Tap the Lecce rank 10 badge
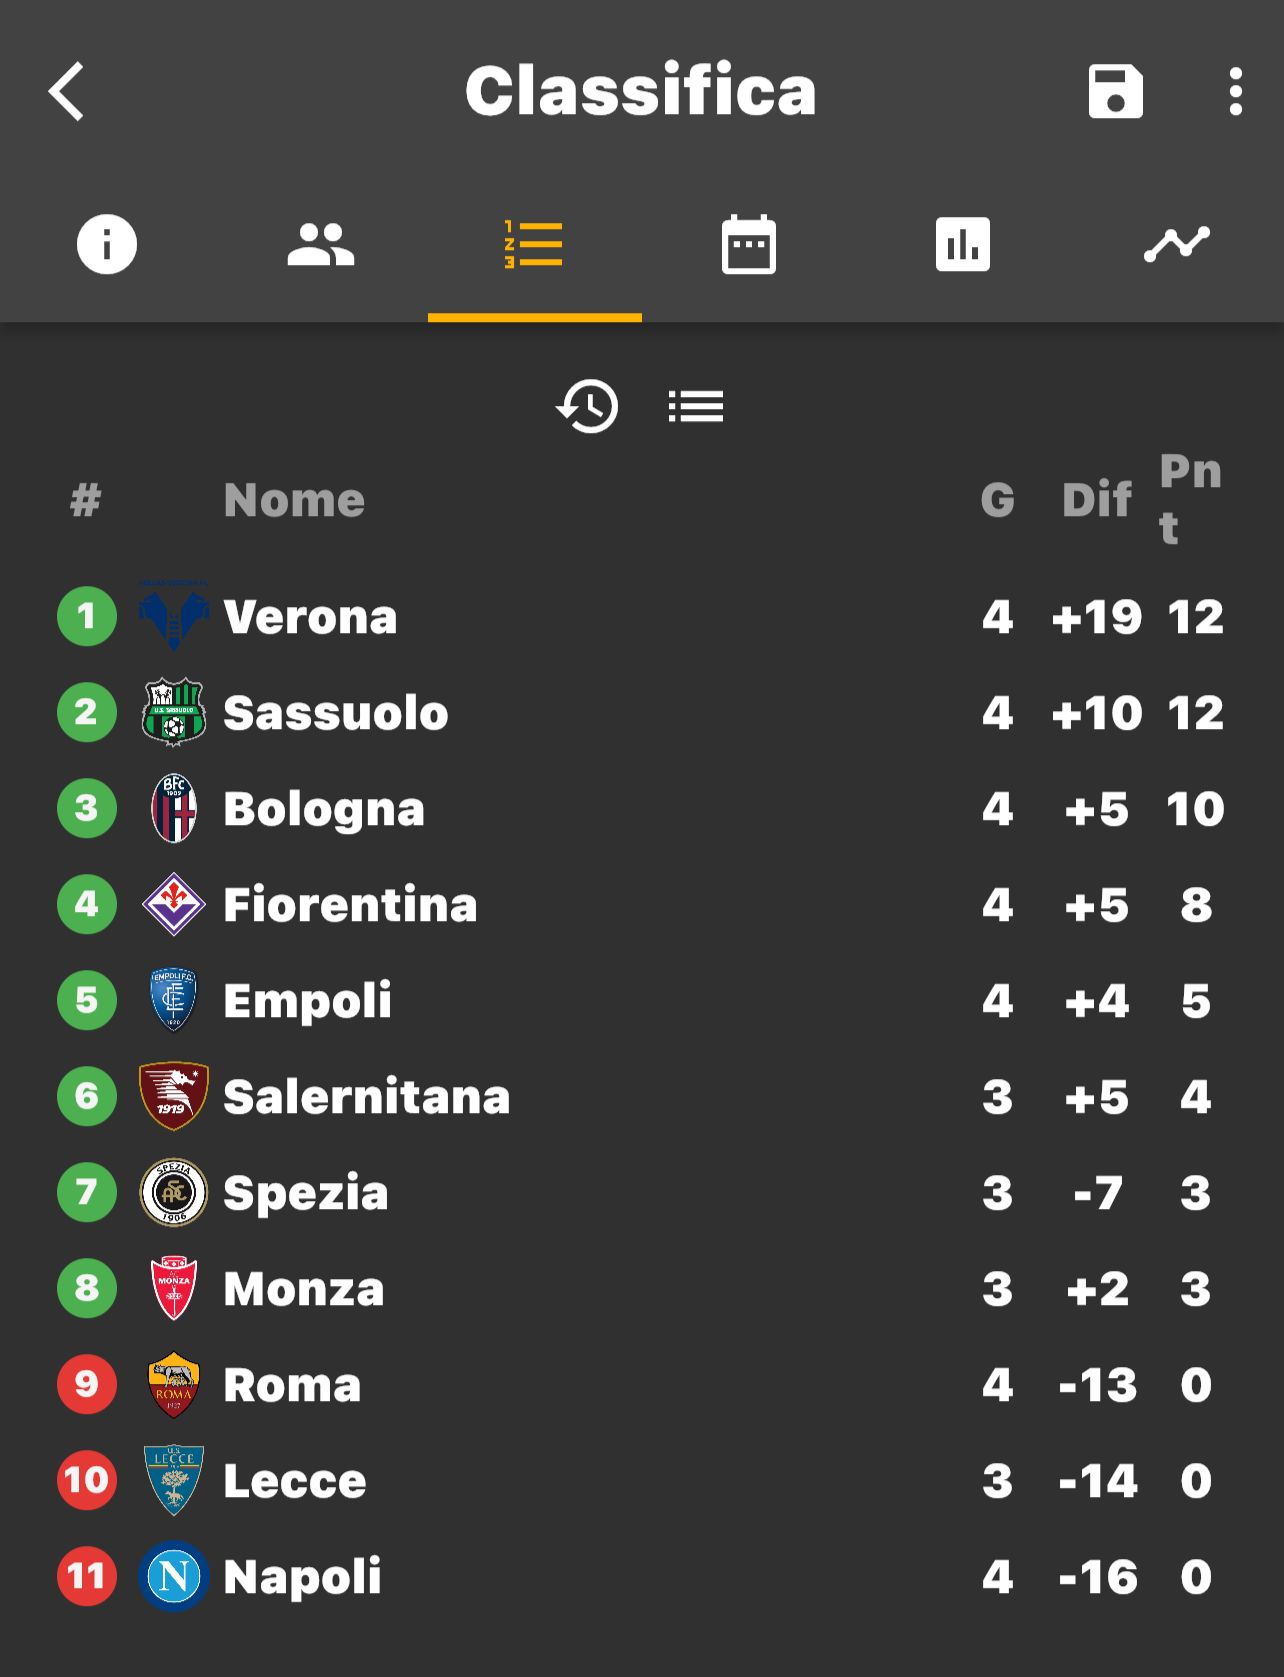The height and width of the screenshot is (1677, 1284). tap(87, 1480)
